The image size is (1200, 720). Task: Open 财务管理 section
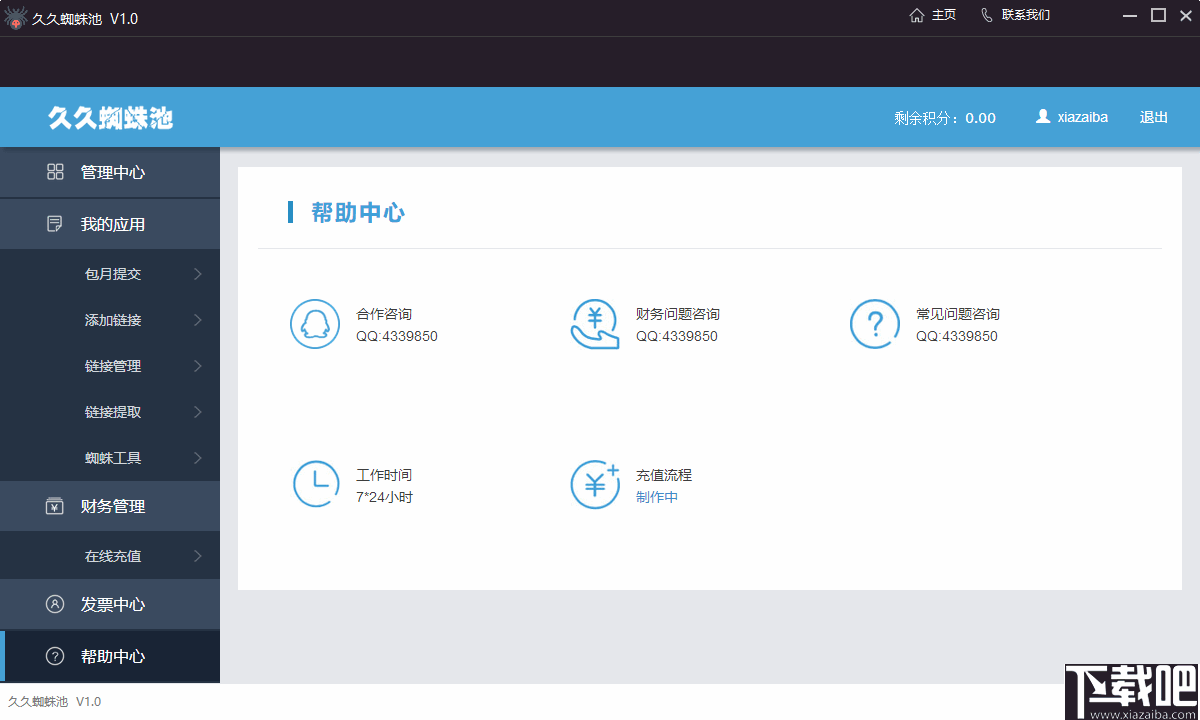coord(110,506)
